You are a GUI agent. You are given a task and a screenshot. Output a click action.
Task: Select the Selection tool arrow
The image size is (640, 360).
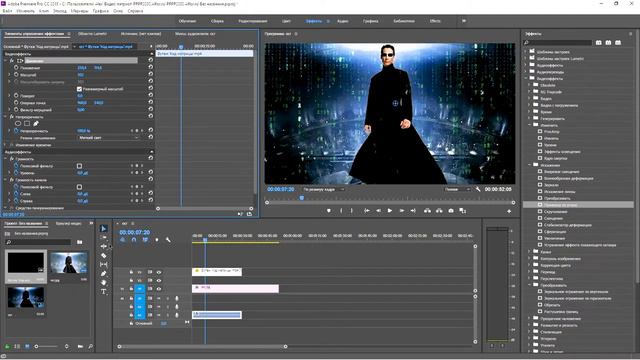[x=104, y=229]
